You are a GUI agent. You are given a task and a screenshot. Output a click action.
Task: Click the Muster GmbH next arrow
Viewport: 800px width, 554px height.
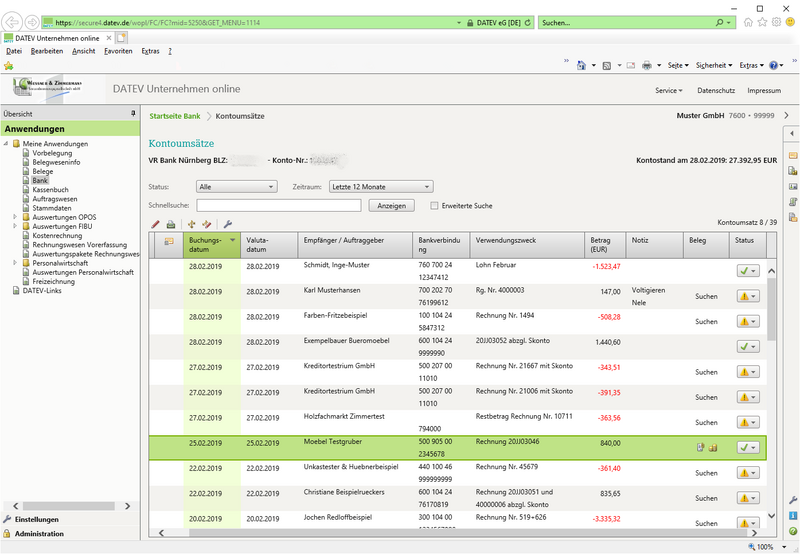(786, 115)
